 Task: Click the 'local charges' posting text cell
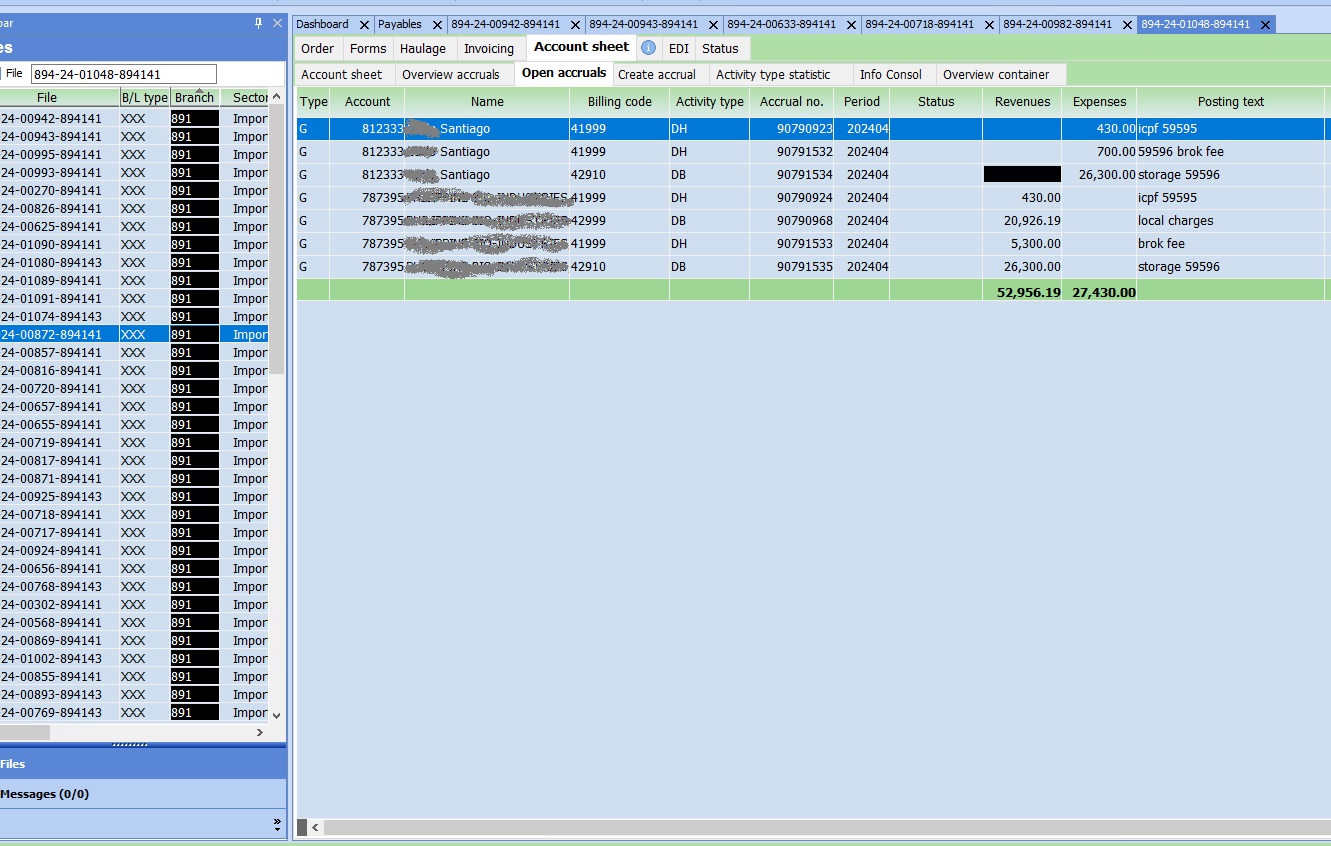(x=1231, y=221)
